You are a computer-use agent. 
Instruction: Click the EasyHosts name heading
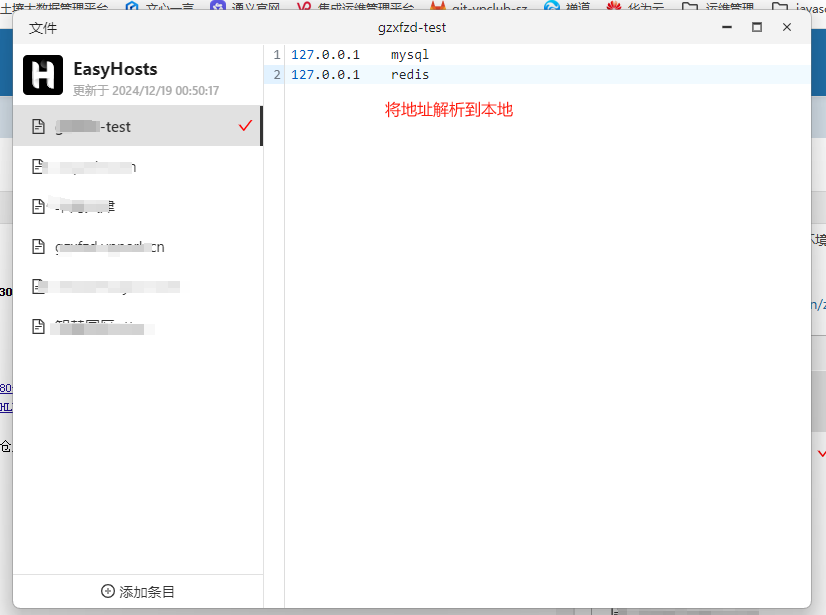(x=115, y=69)
